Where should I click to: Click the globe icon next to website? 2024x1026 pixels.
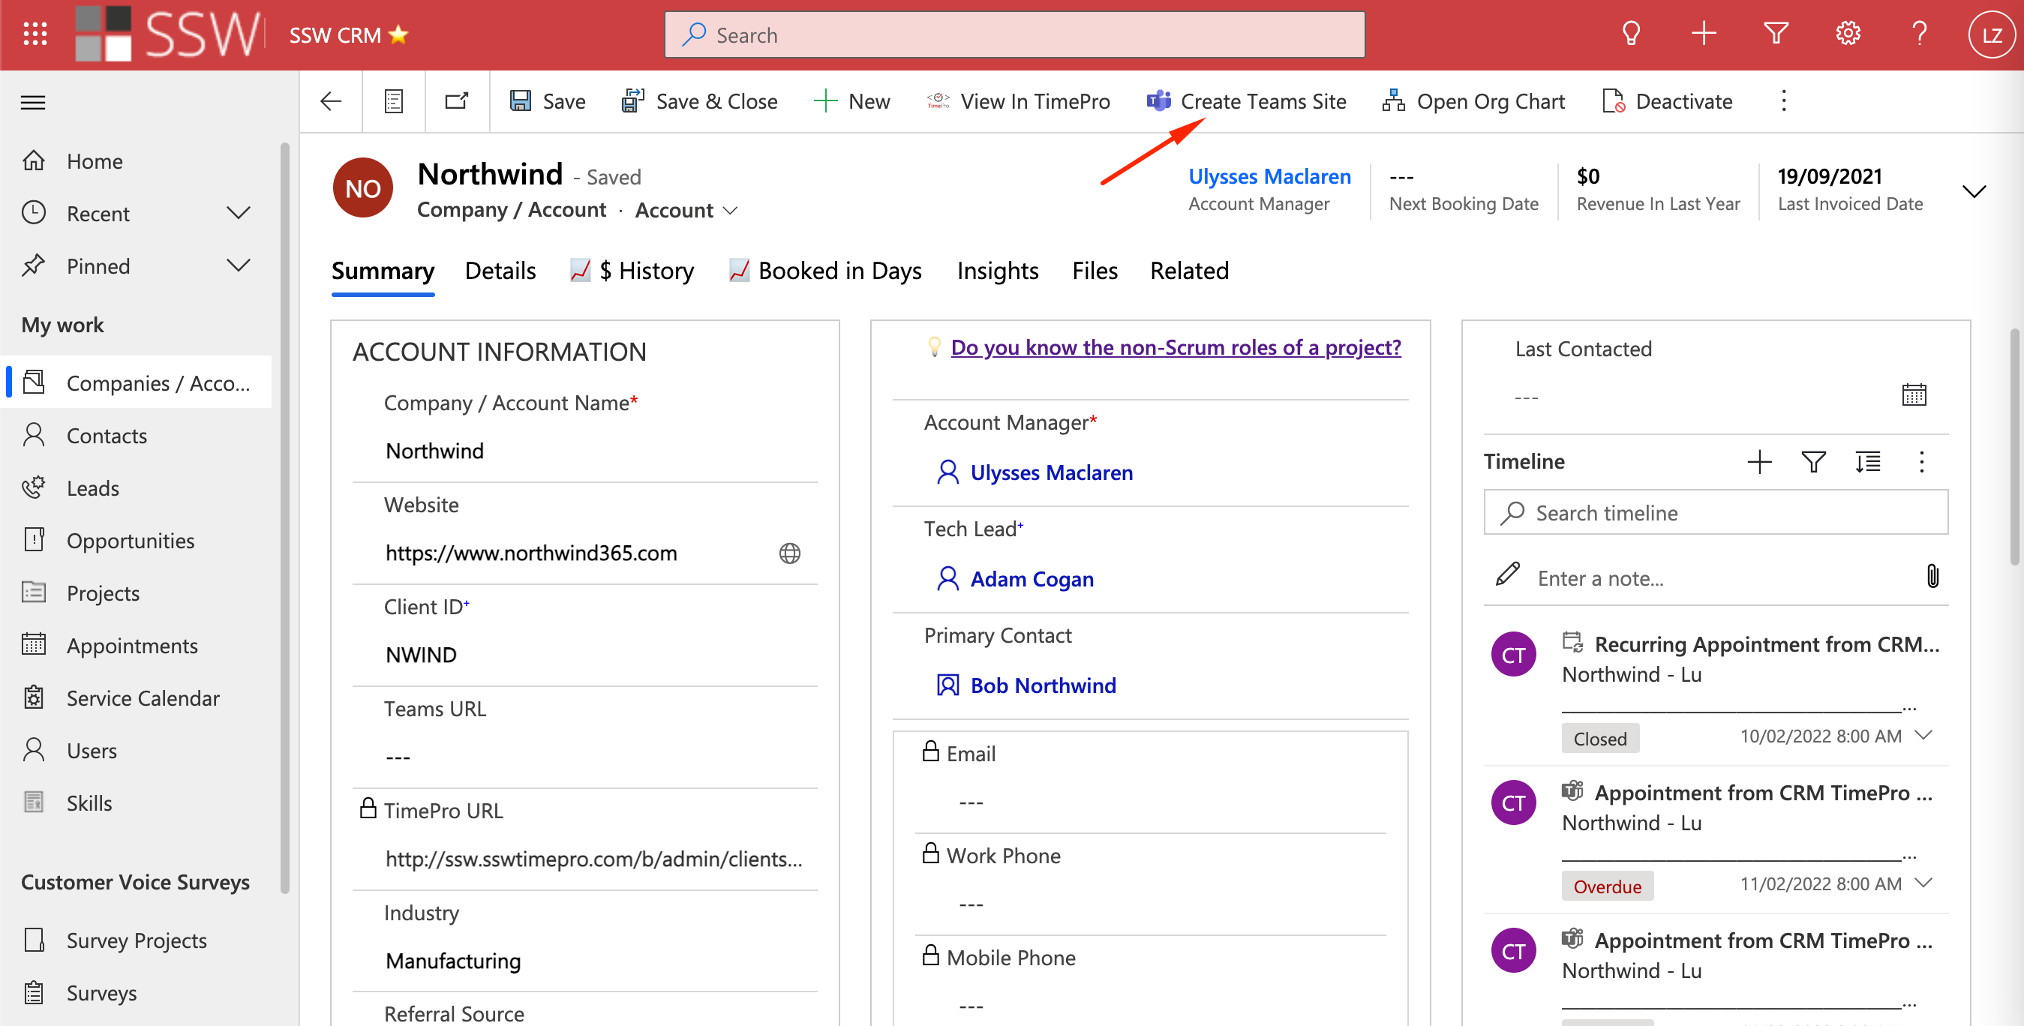[x=790, y=553]
